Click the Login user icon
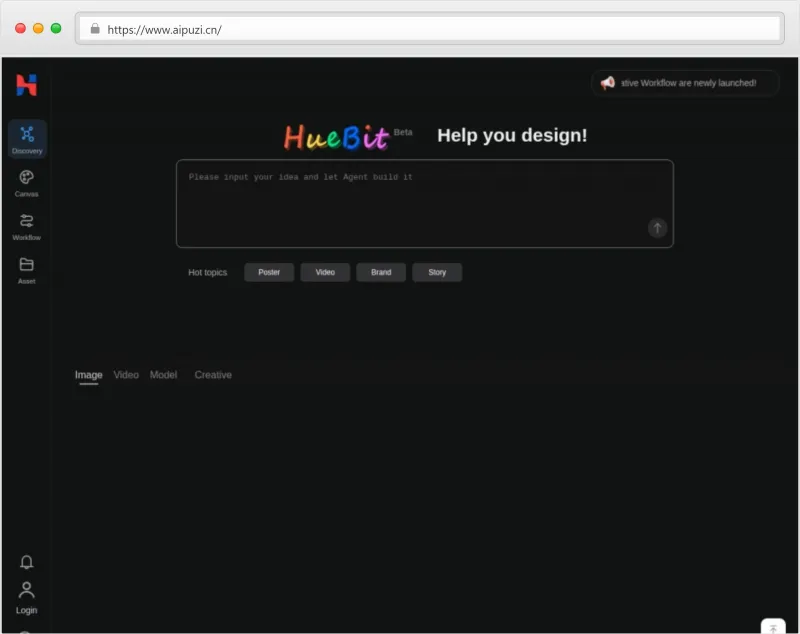This screenshot has width=800, height=634. coord(25,590)
